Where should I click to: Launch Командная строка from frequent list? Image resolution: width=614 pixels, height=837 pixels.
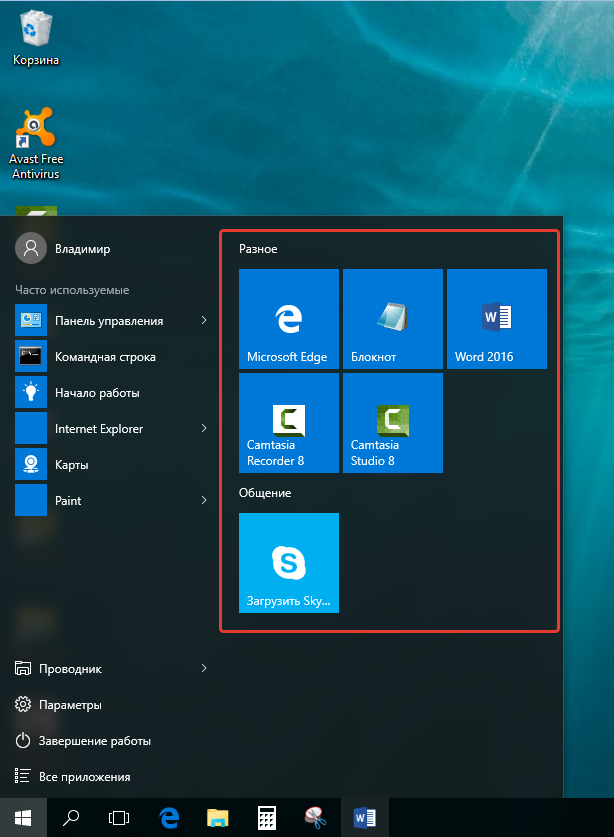point(112,356)
